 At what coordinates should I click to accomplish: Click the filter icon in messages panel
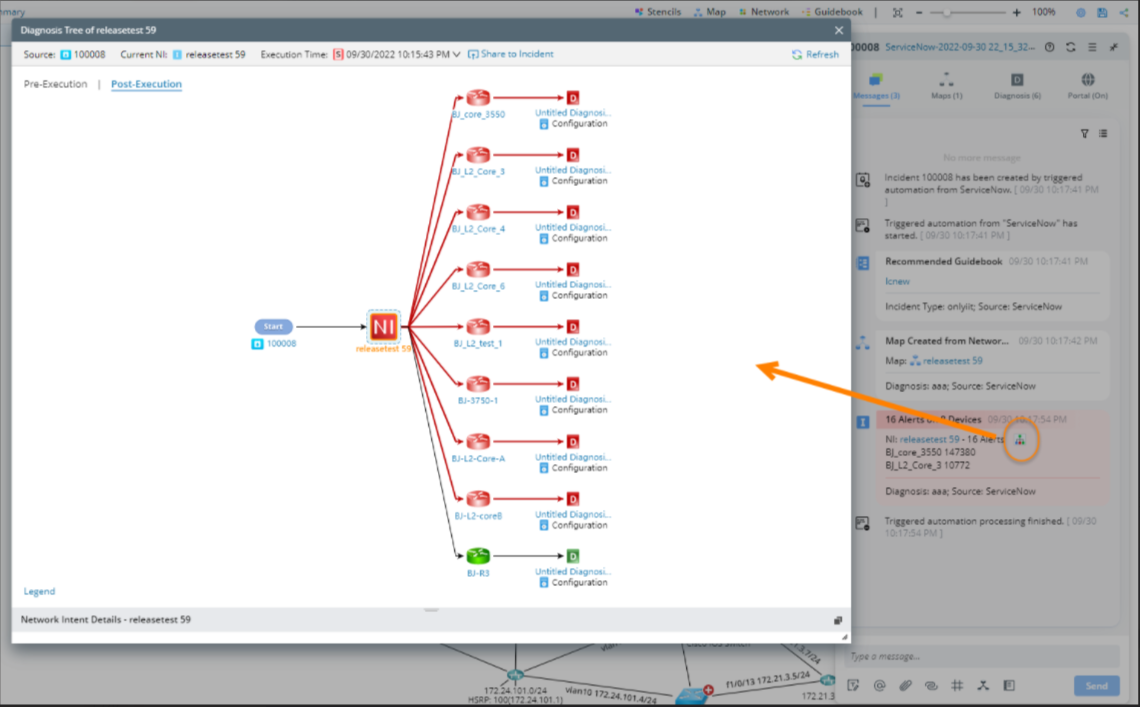(x=1084, y=133)
